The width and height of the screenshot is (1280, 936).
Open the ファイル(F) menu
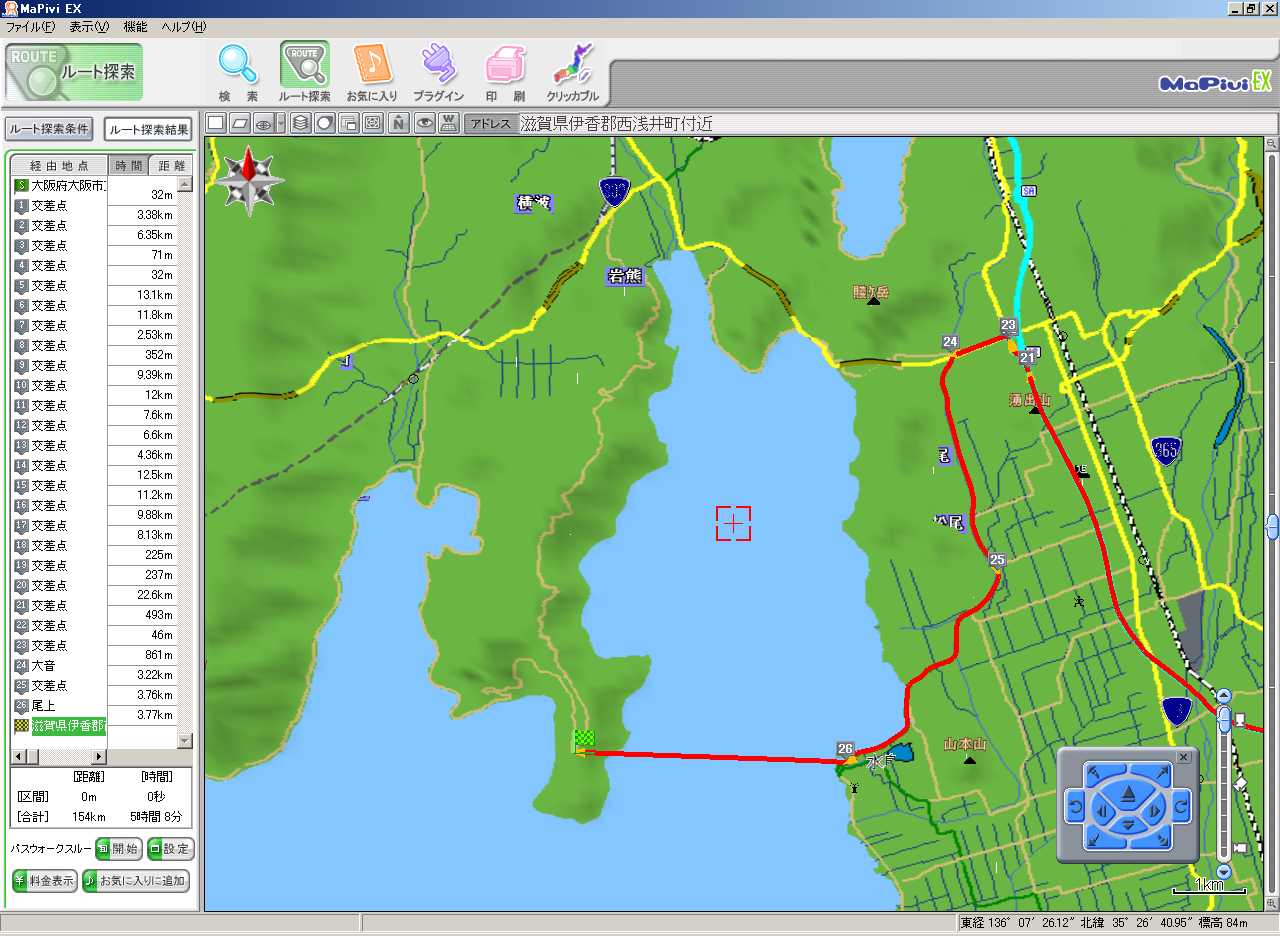tap(30, 27)
